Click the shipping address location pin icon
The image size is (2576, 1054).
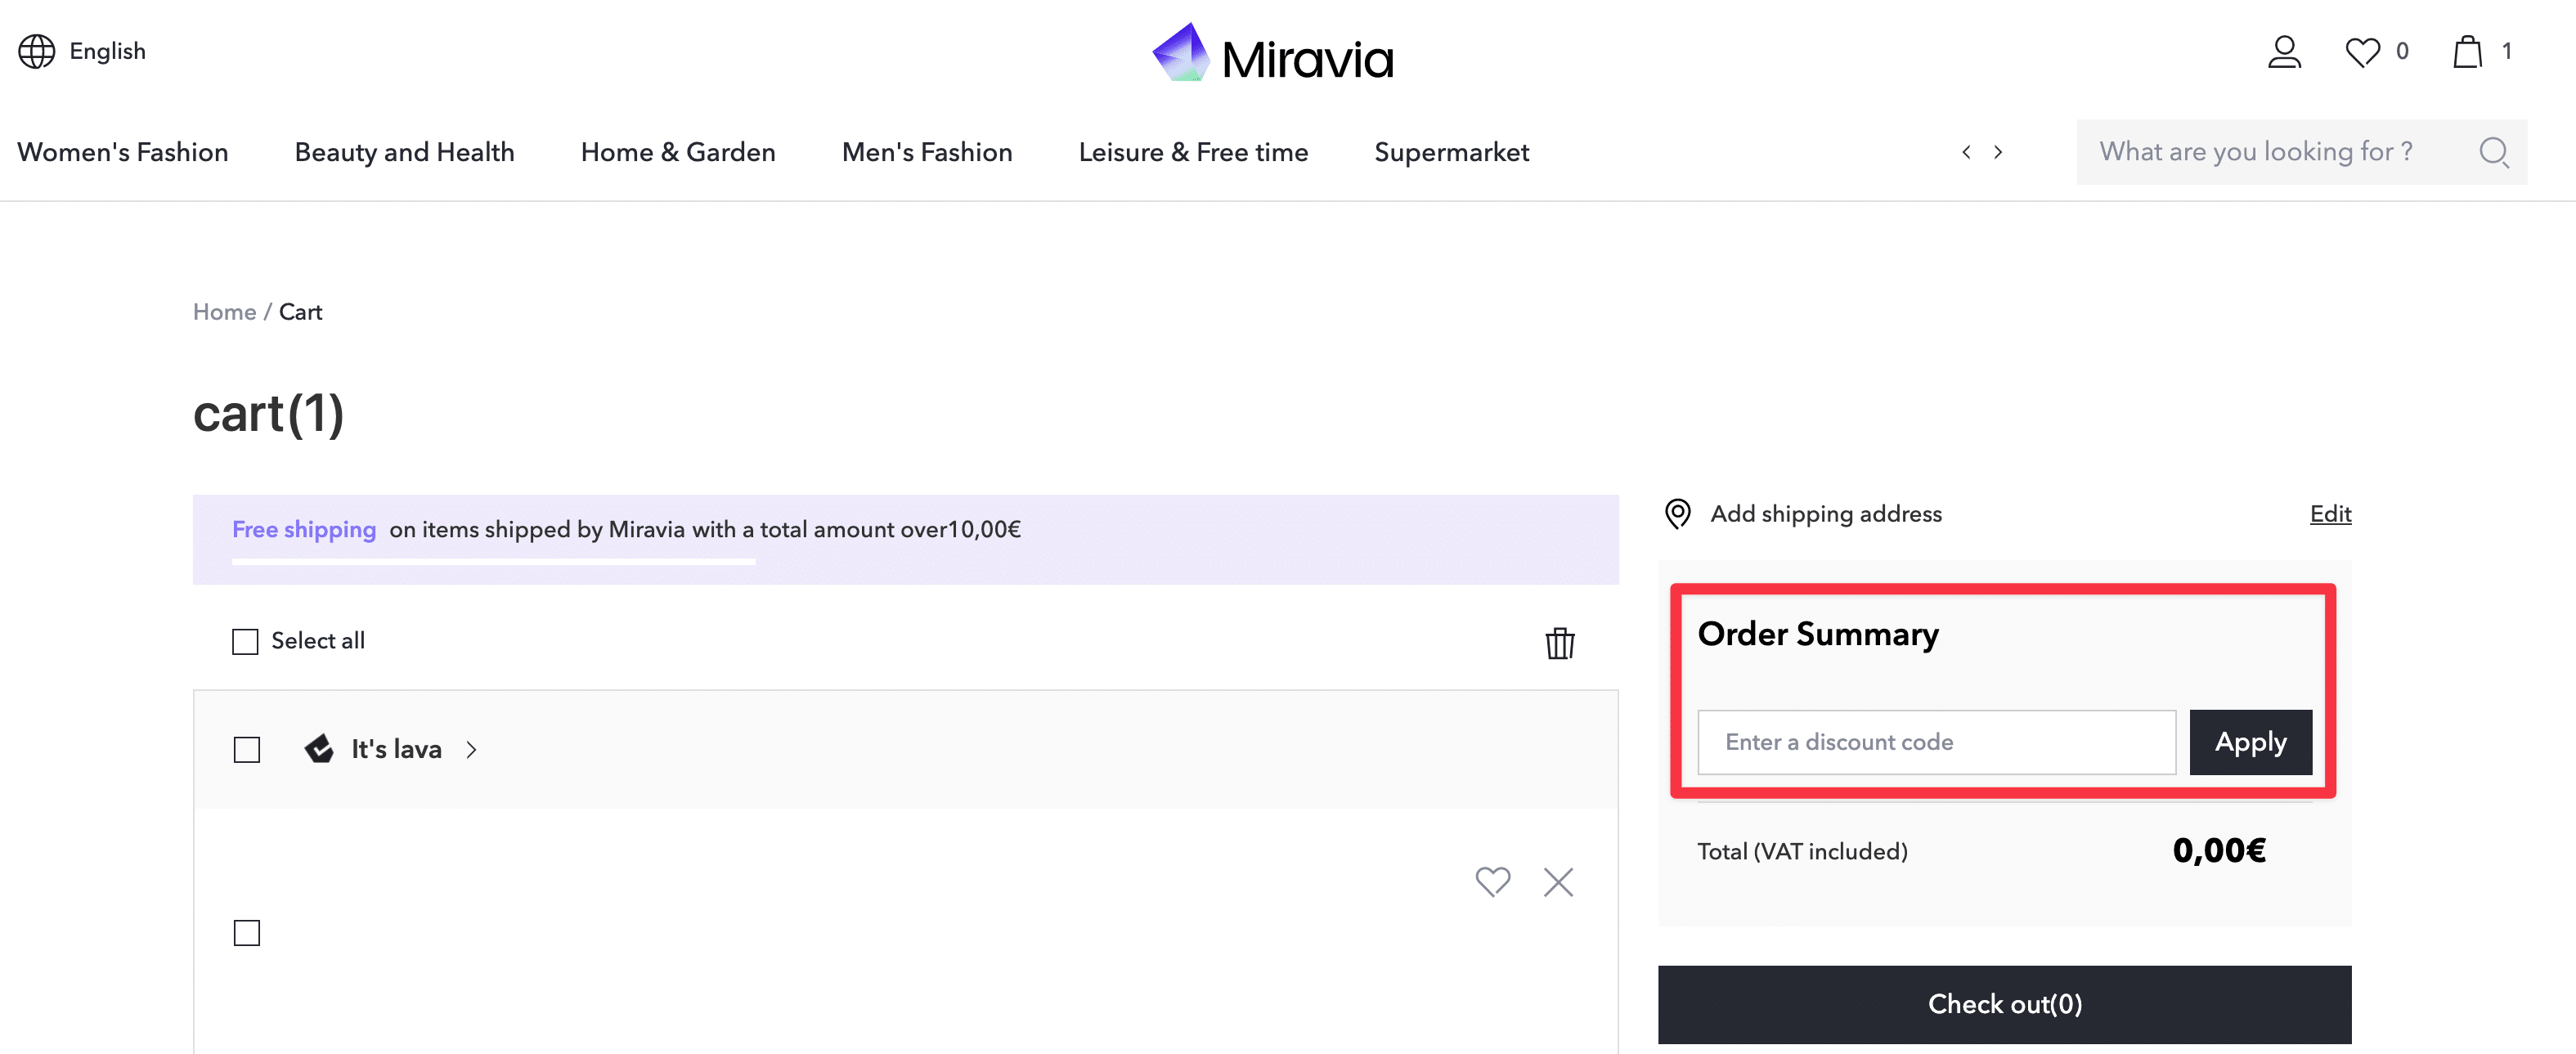(x=1677, y=513)
